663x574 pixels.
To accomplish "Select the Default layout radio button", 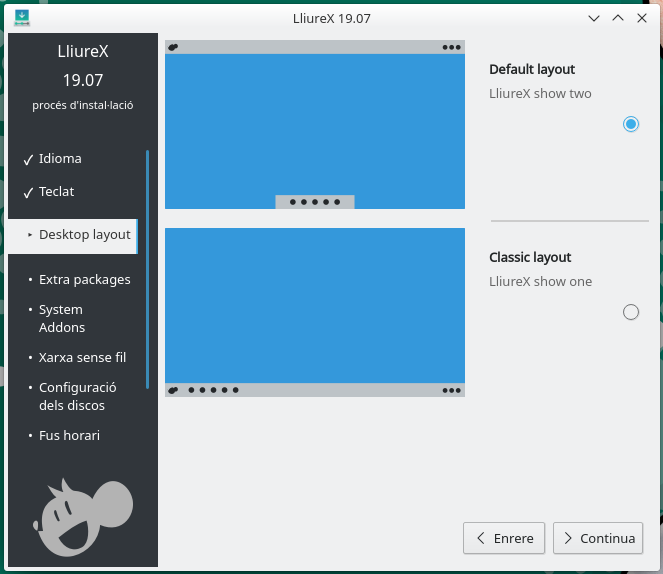I will pyautogui.click(x=630, y=124).
